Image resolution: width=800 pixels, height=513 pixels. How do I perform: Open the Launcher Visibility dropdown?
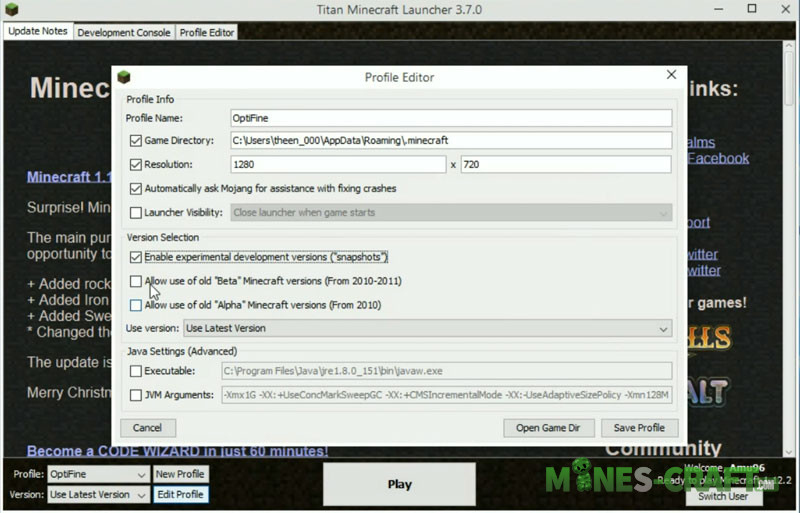tap(452, 212)
